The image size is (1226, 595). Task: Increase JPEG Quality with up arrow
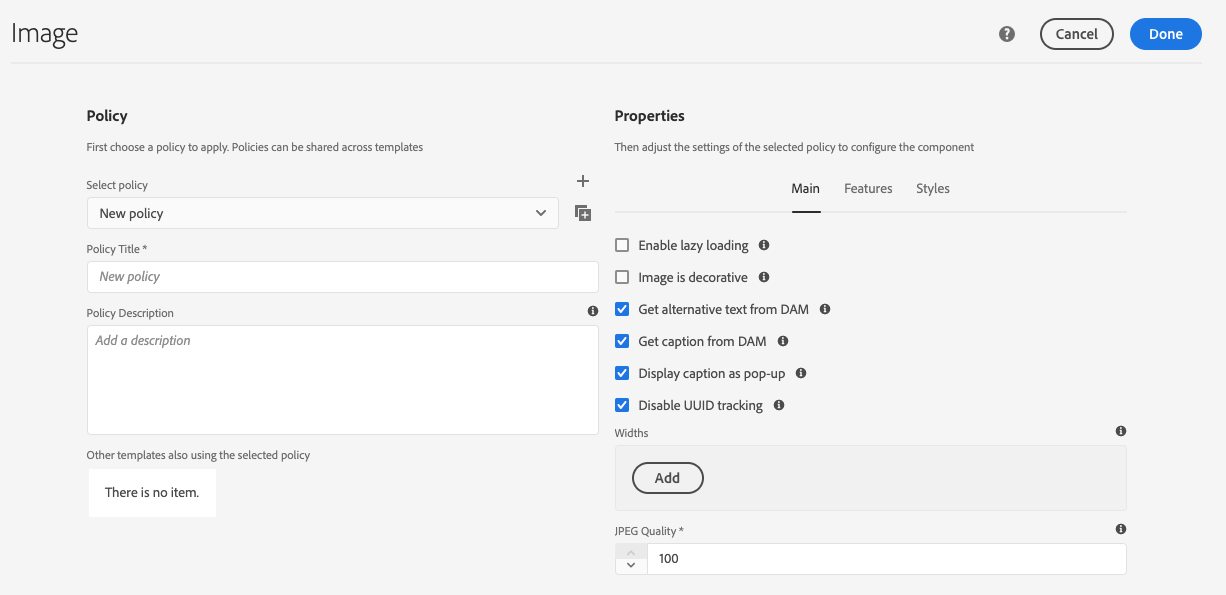click(x=631, y=552)
